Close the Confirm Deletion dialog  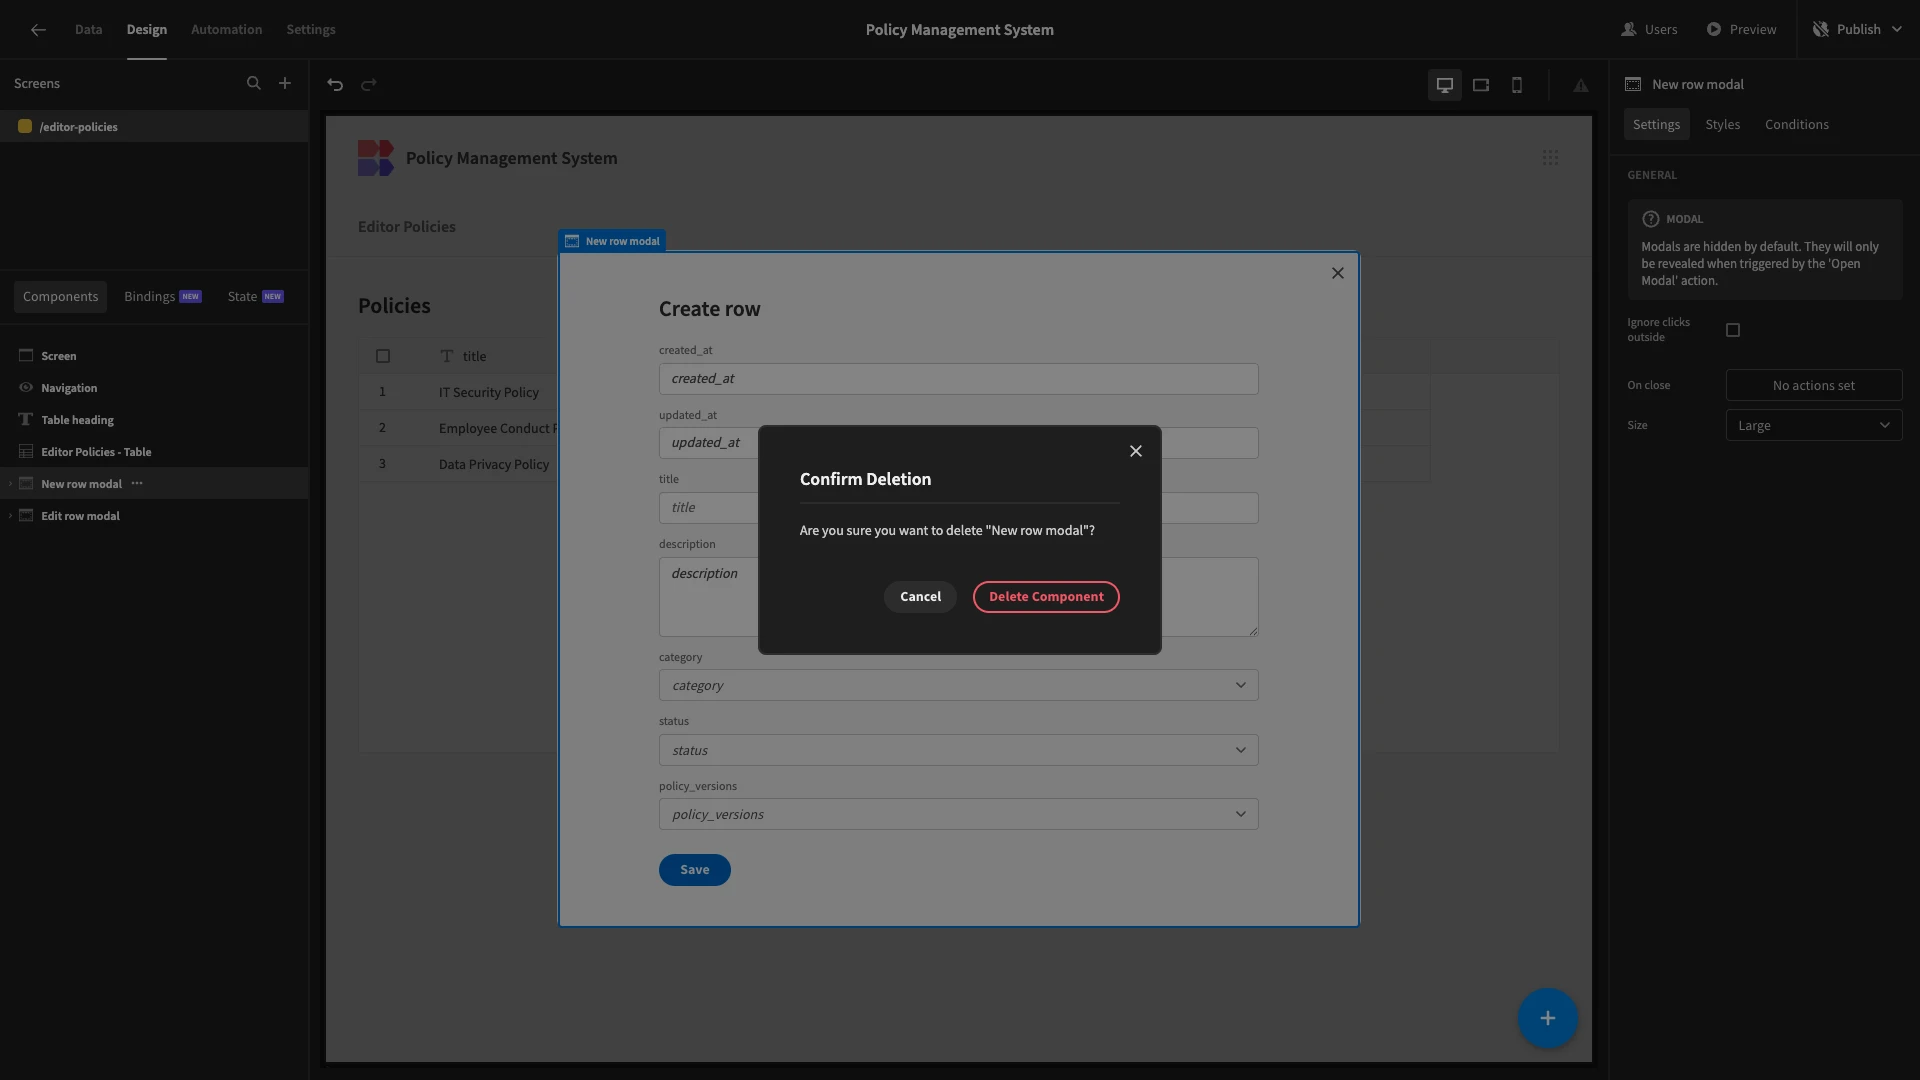pos(1136,451)
